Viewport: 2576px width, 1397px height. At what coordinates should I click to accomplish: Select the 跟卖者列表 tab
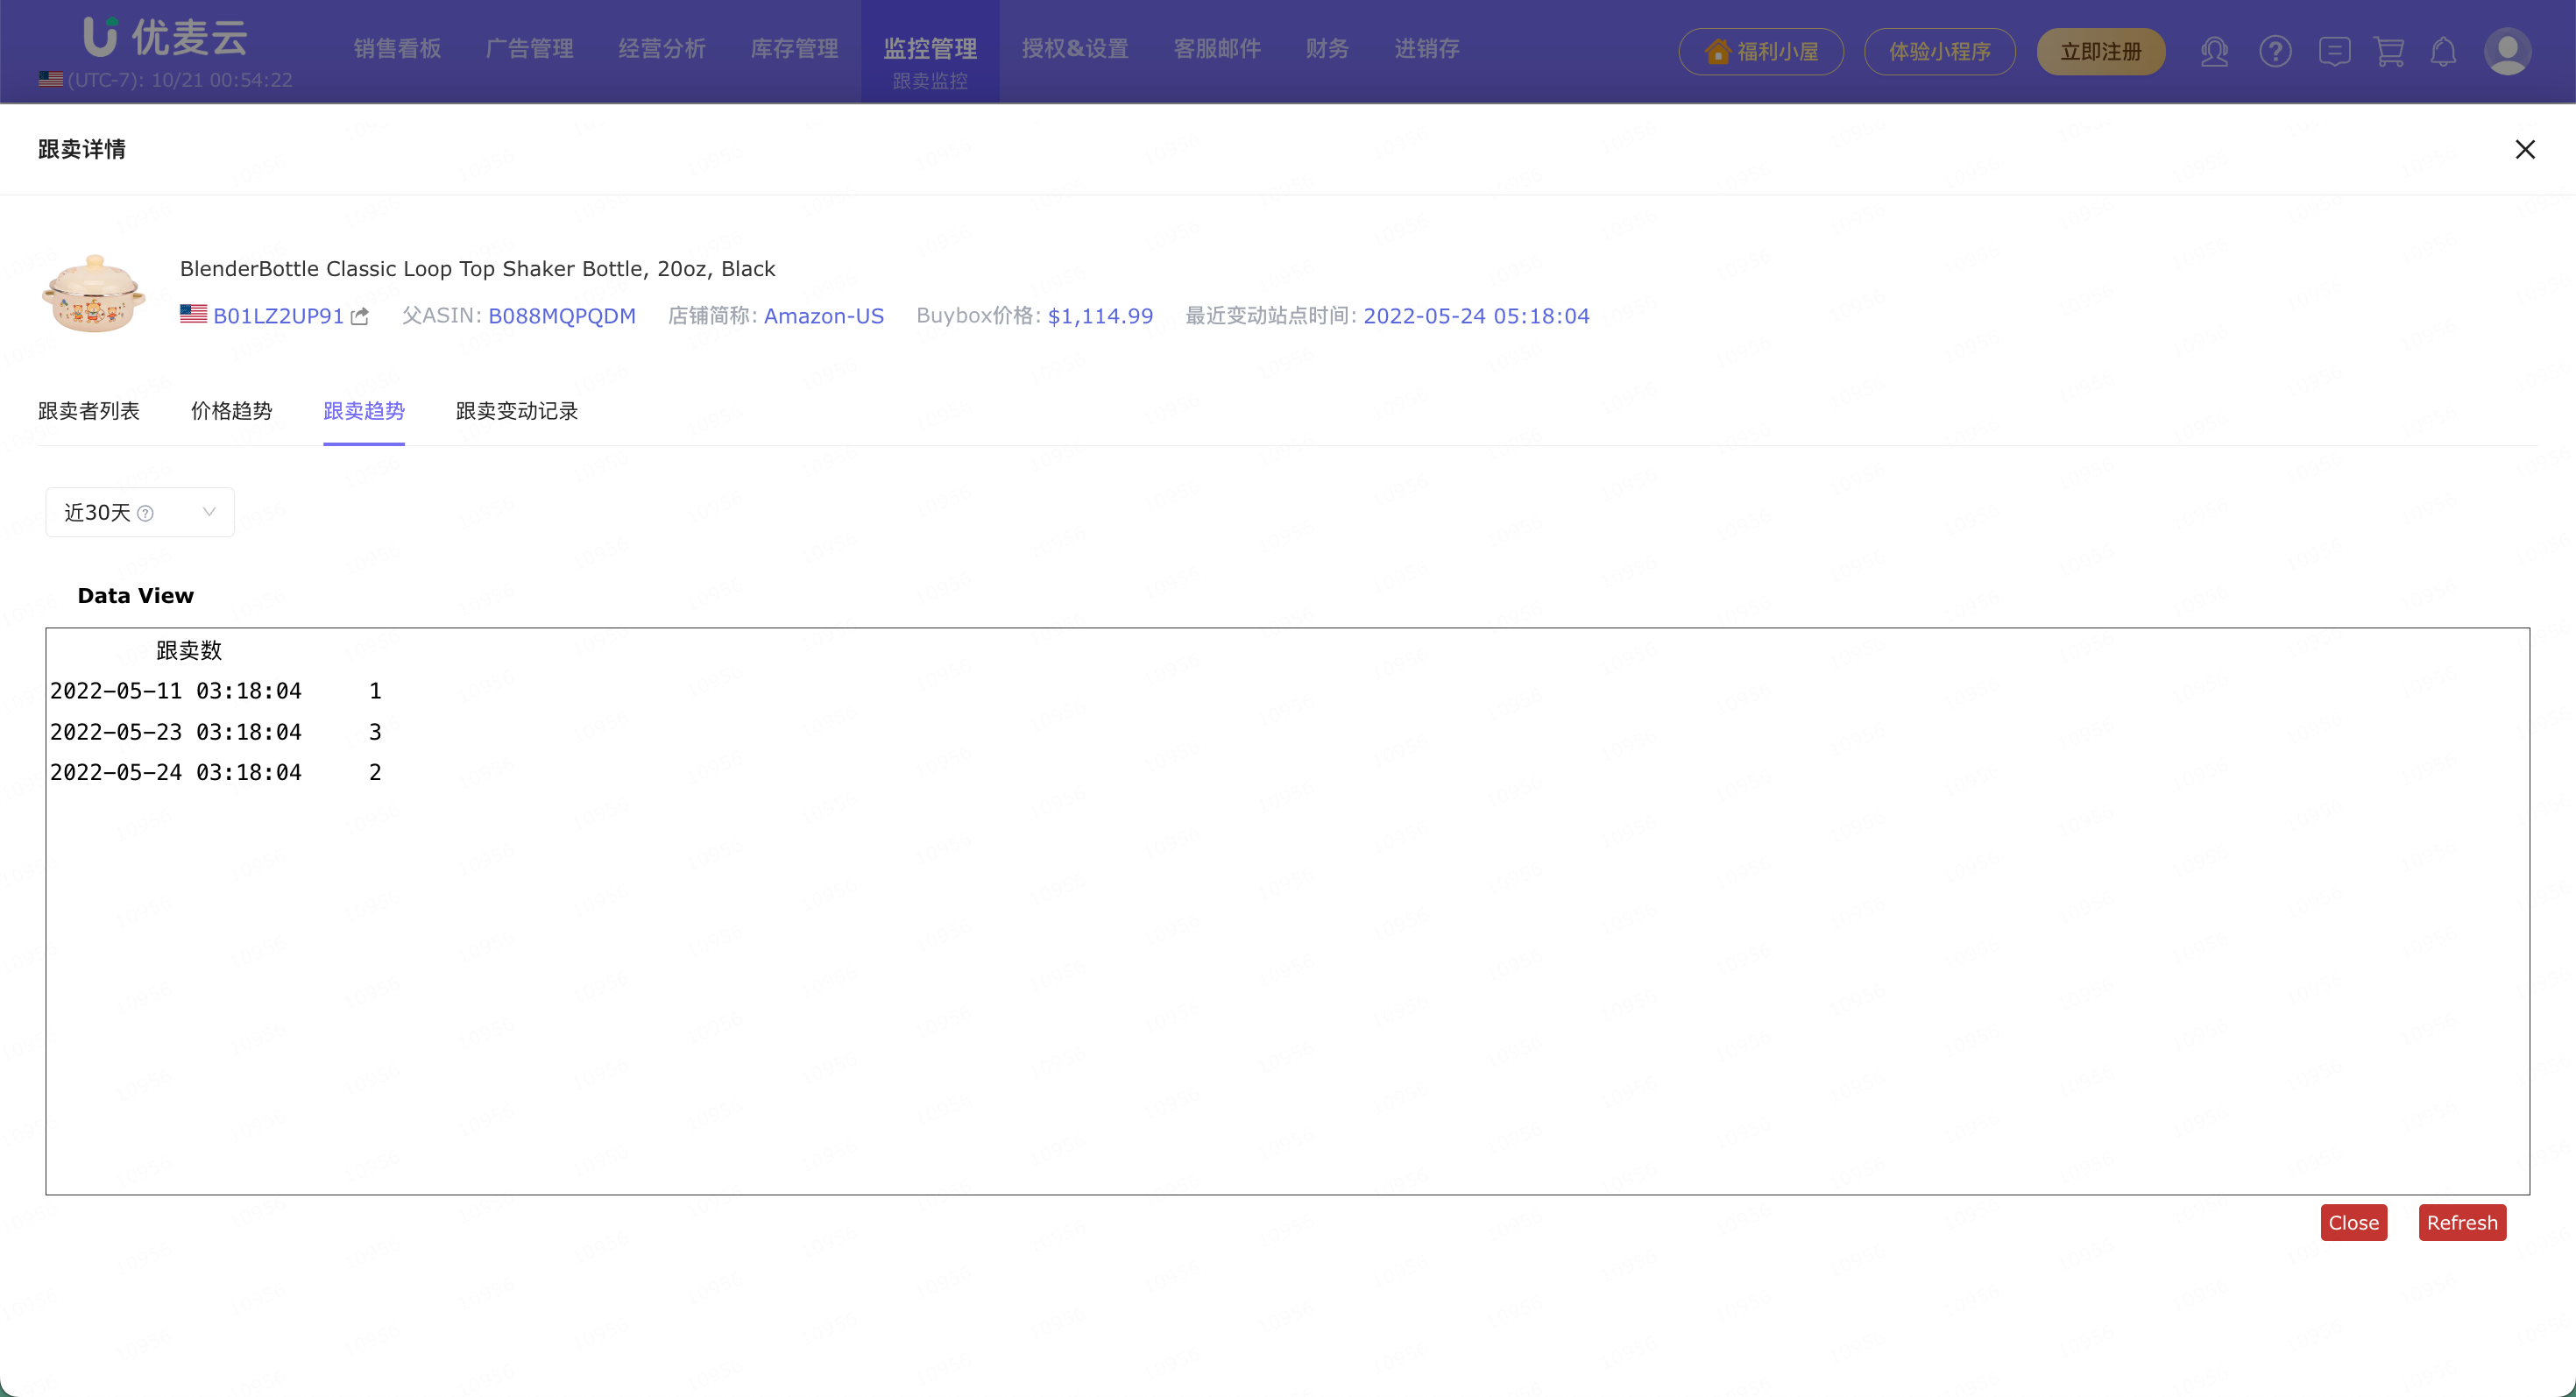(x=88, y=411)
